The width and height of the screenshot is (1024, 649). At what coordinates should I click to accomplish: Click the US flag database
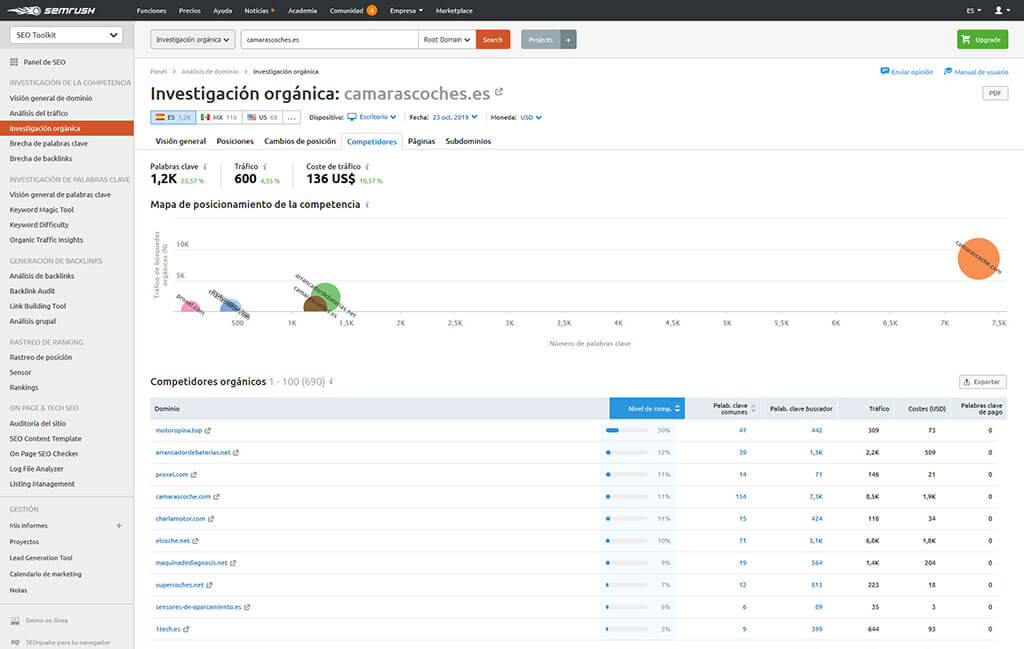[x=262, y=118]
